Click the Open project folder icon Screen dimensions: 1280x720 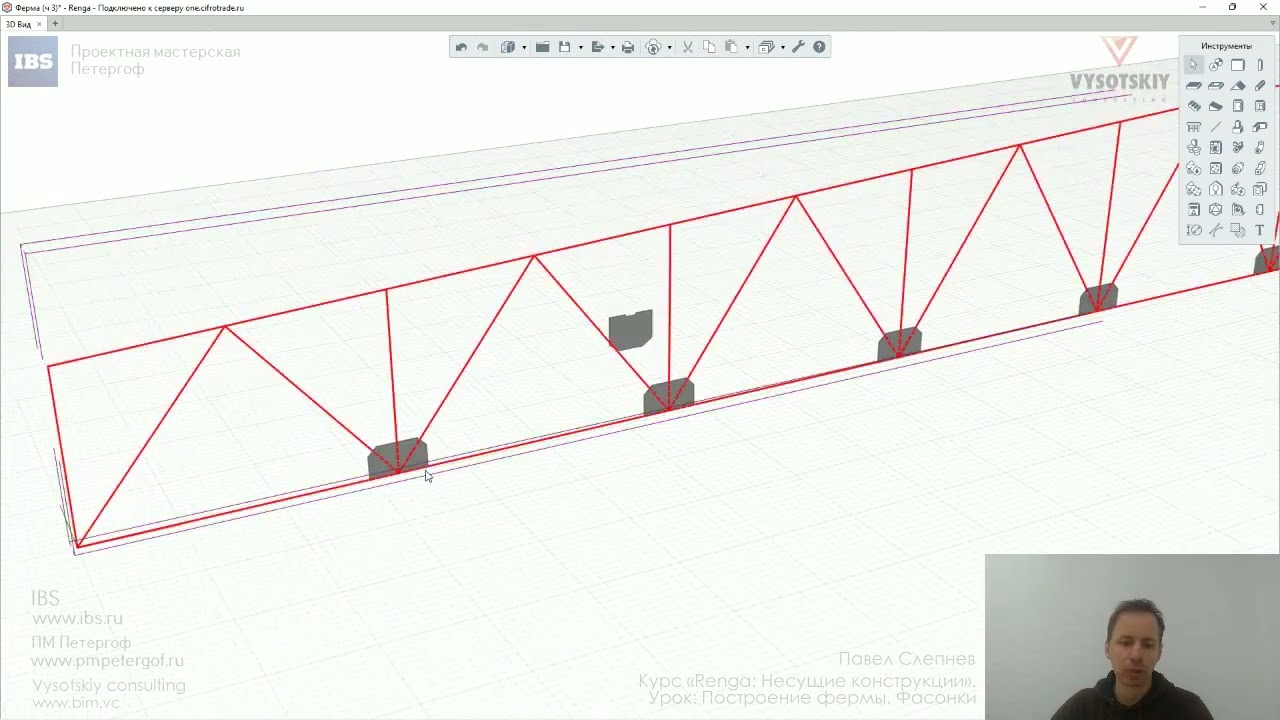[542, 47]
